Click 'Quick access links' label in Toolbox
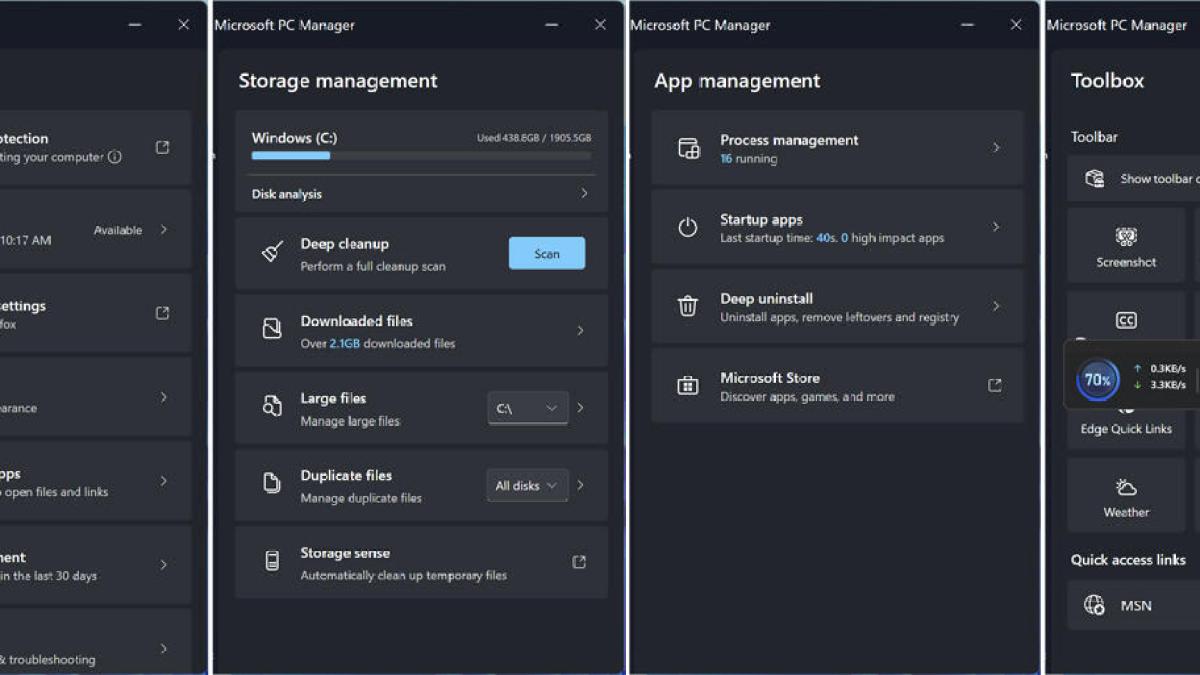Image resolution: width=1200 pixels, height=675 pixels. [1128, 560]
